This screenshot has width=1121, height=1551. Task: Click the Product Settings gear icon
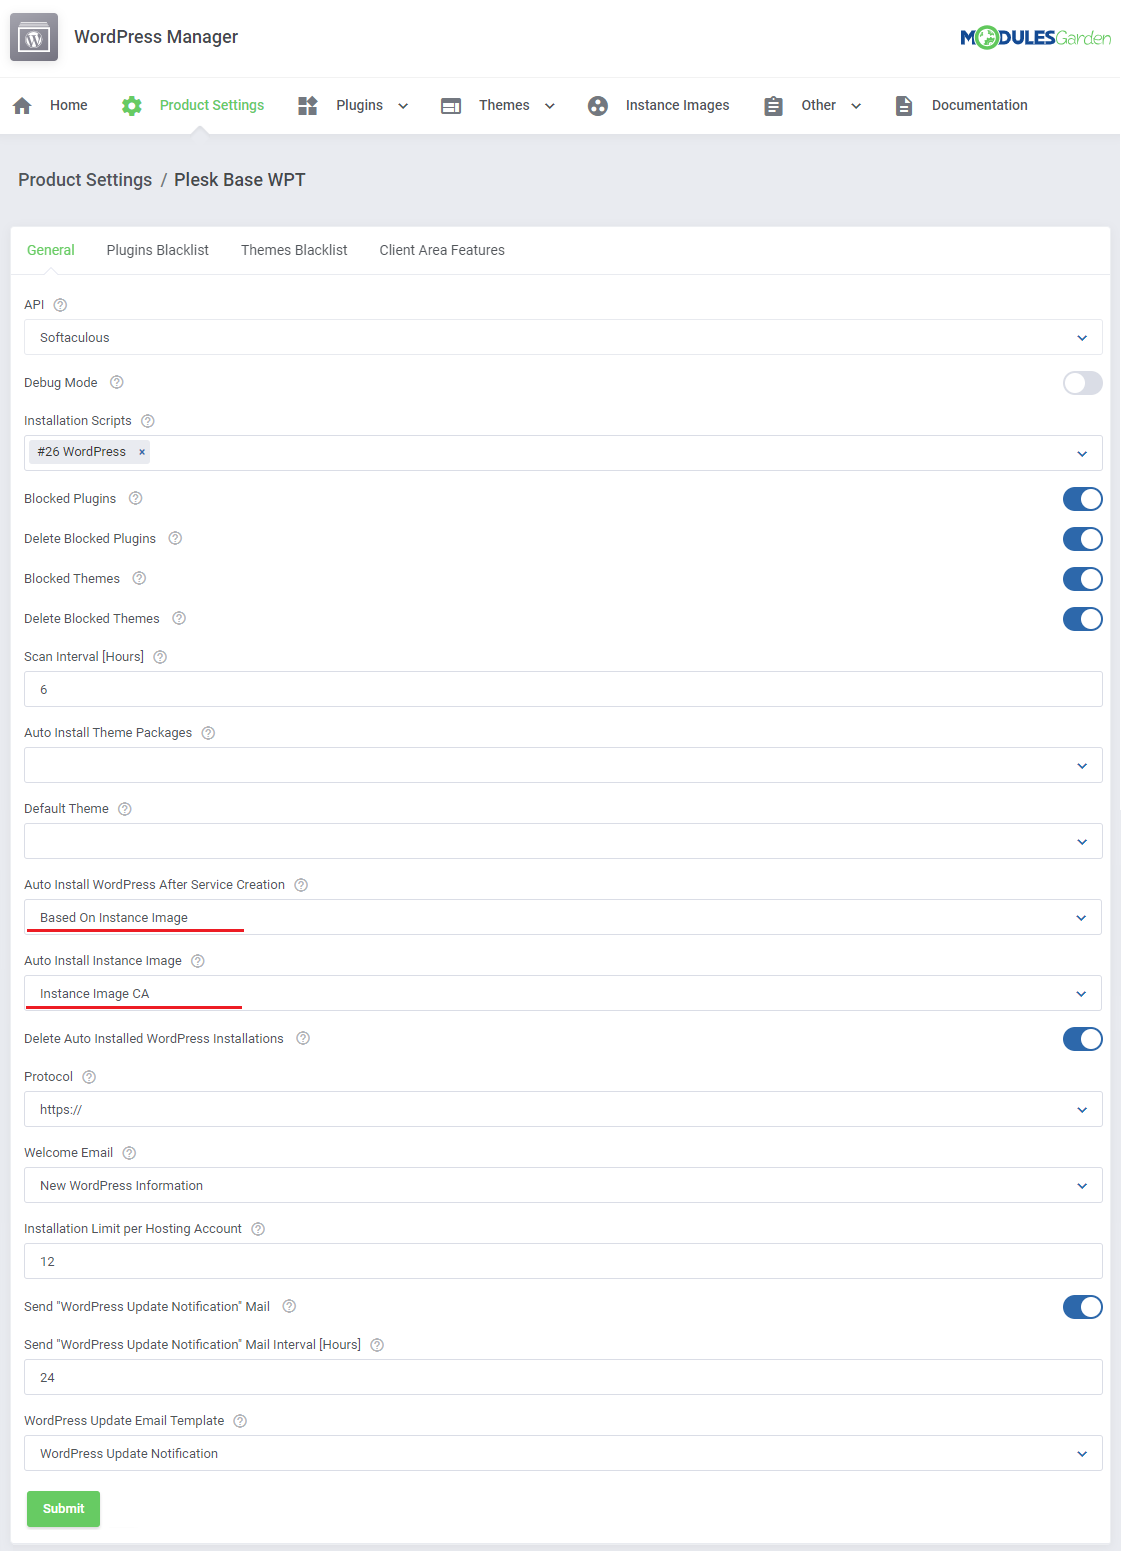pyautogui.click(x=132, y=105)
